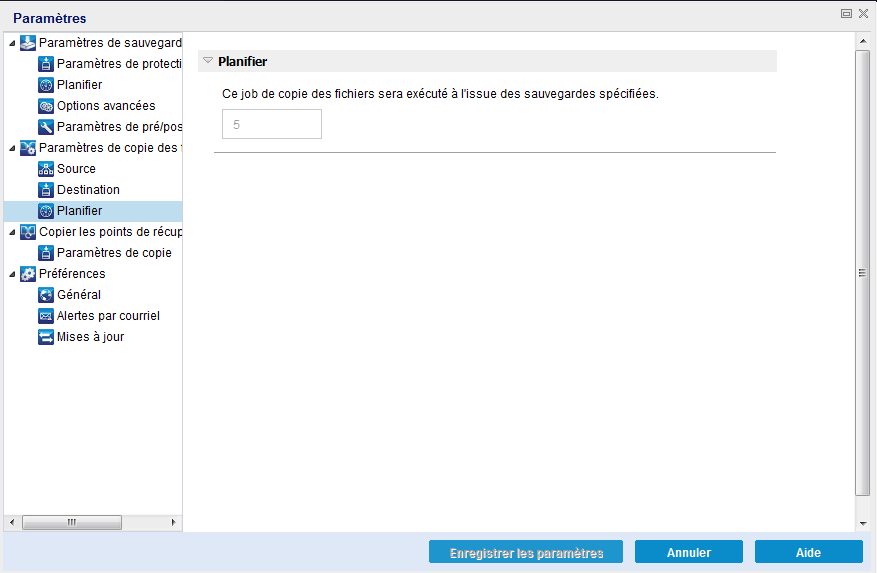
Task: Open Paramètres de copie tree item
Action: click(114, 253)
